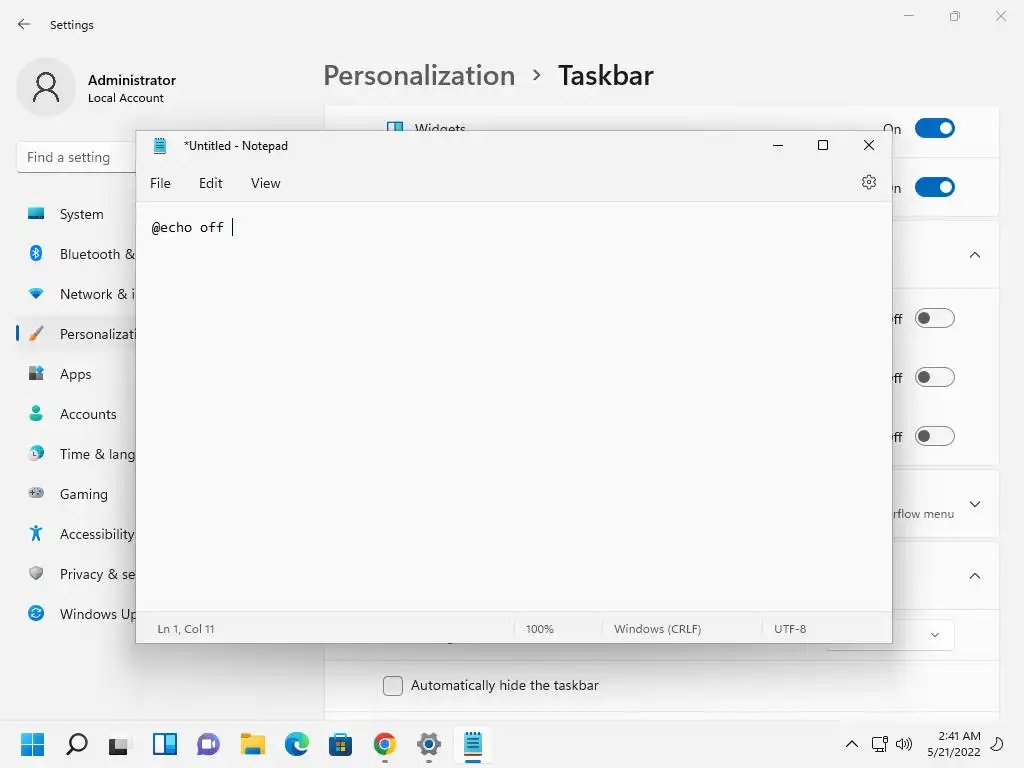Check Automatically hide the taskbar
1024x768 pixels.
coord(392,686)
